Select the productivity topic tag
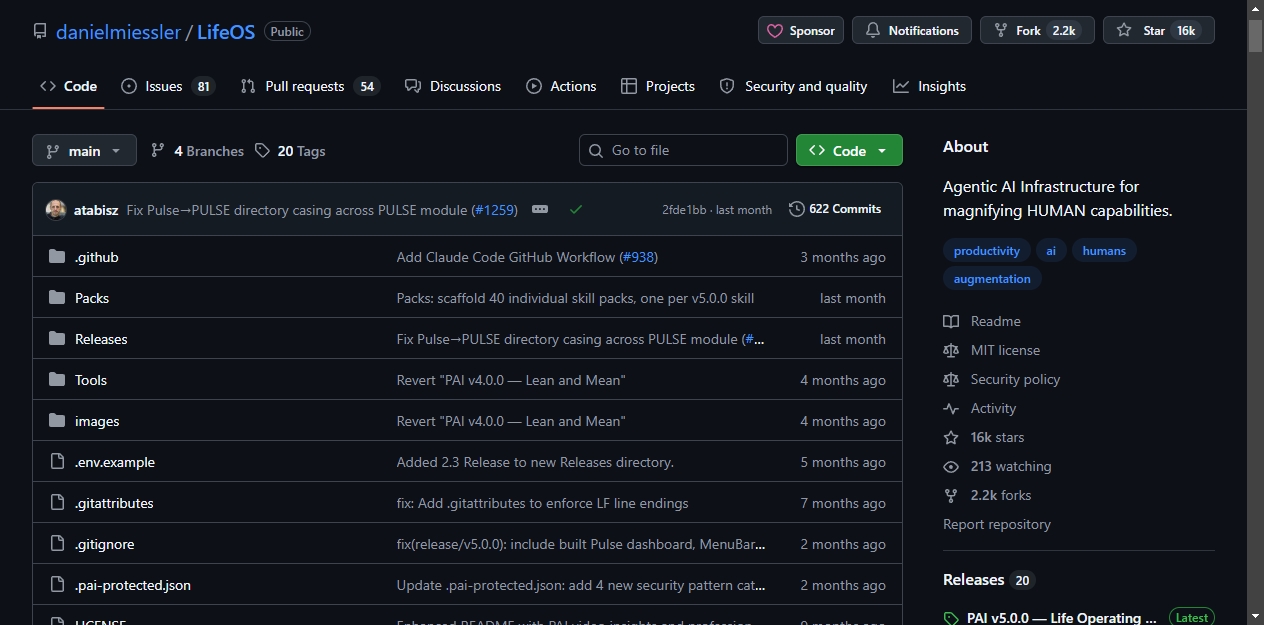Screen dimensions: 1264x625 pos(987,251)
